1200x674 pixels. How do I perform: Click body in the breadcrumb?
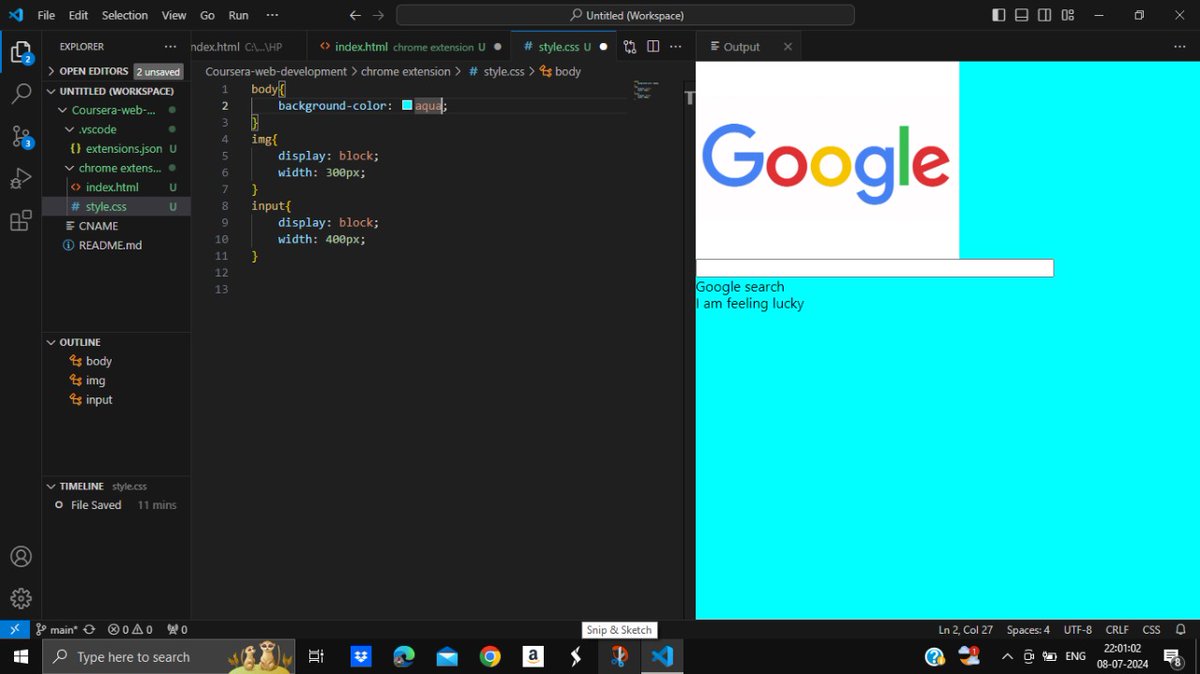coord(560,71)
